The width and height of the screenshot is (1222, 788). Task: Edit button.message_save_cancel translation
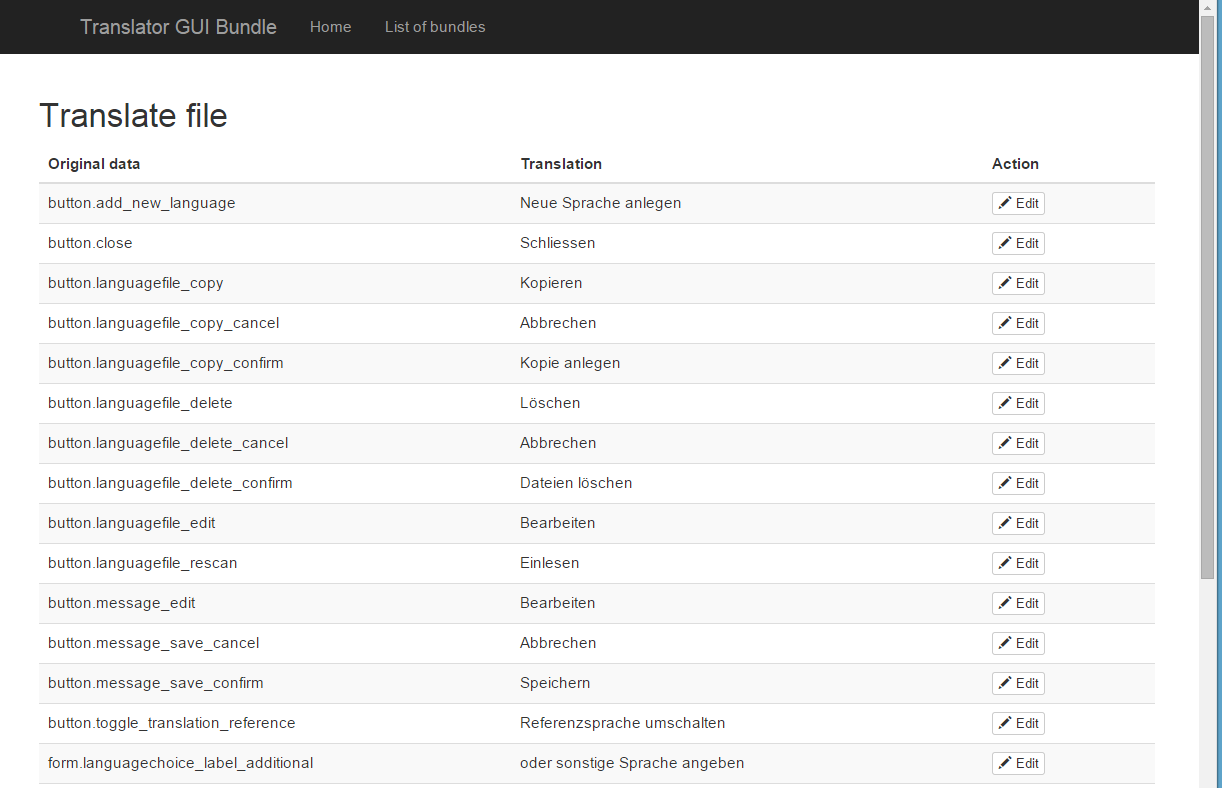pyautogui.click(x=1018, y=643)
